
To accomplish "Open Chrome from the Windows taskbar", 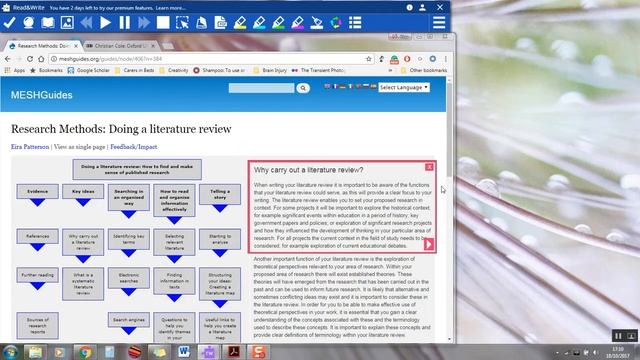I will click(85, 352).
